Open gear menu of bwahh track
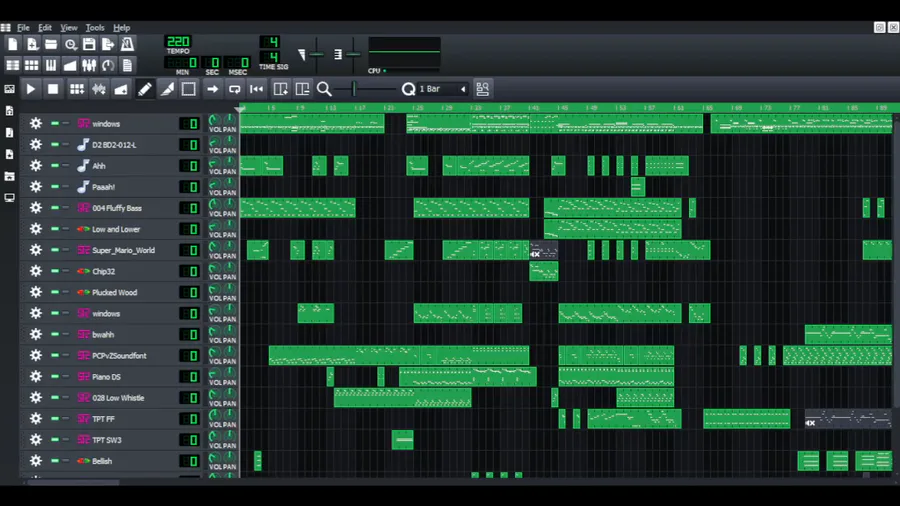The height and width of the screenshot is (506, 900). 36,334
